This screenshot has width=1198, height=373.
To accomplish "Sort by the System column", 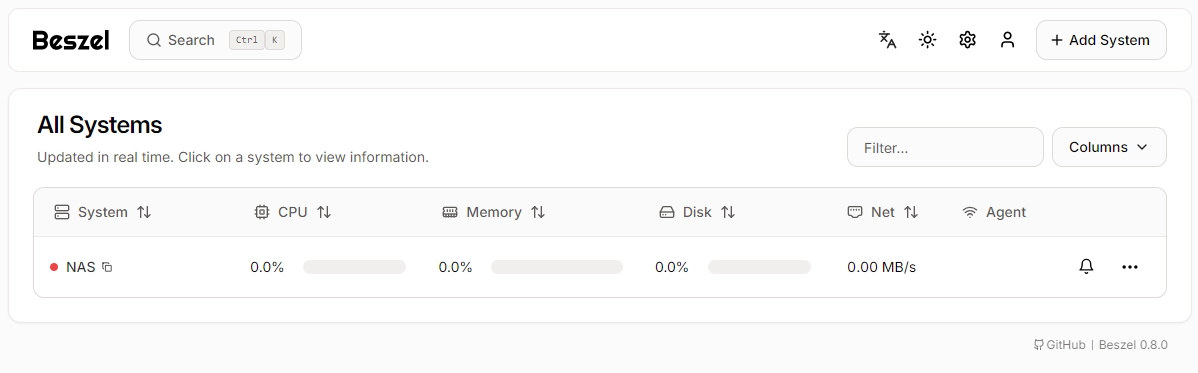I will (x=102, y=212).
